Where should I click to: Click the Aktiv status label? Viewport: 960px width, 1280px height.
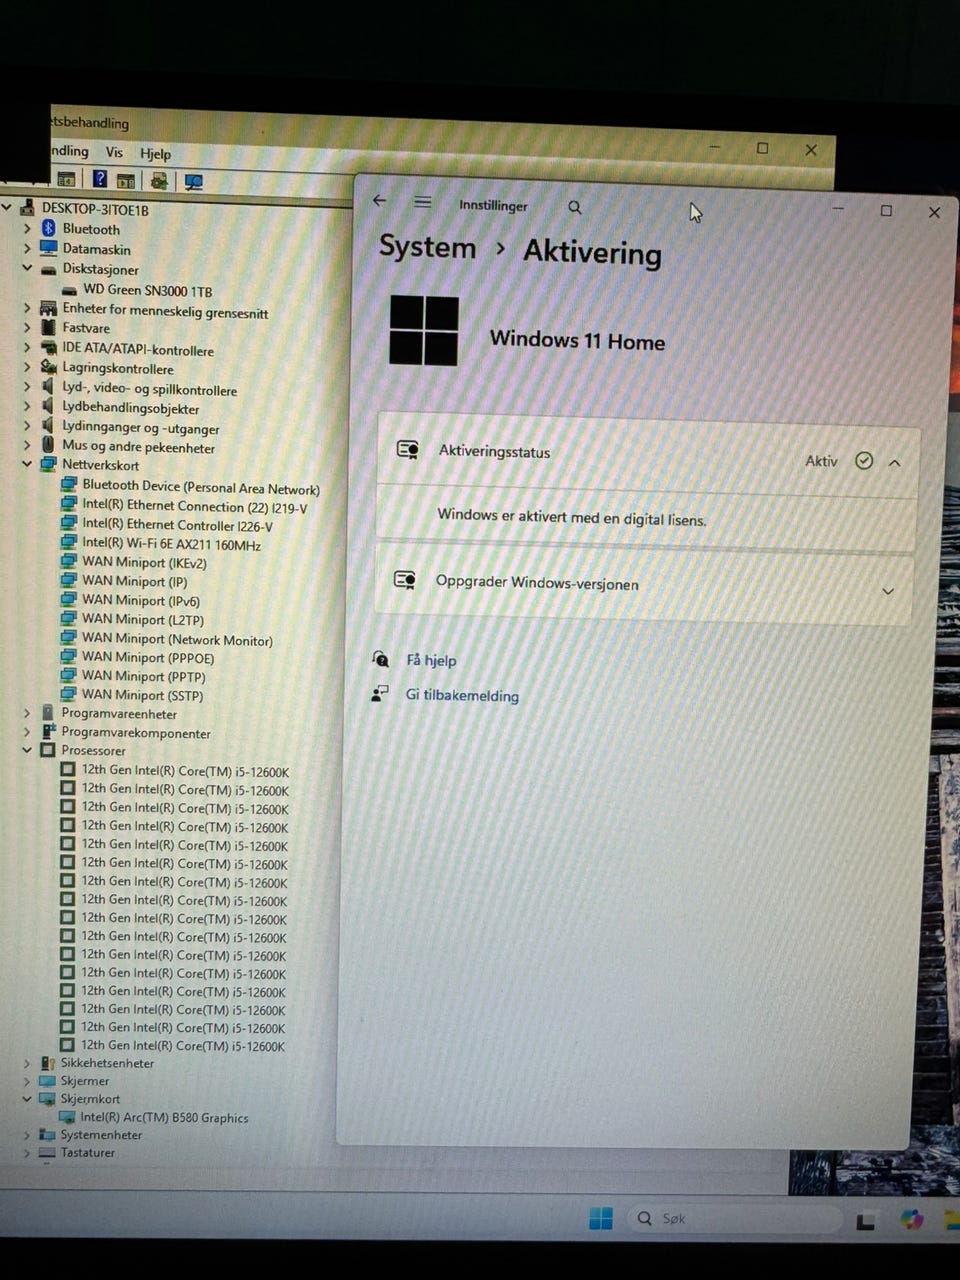point(822,460)
